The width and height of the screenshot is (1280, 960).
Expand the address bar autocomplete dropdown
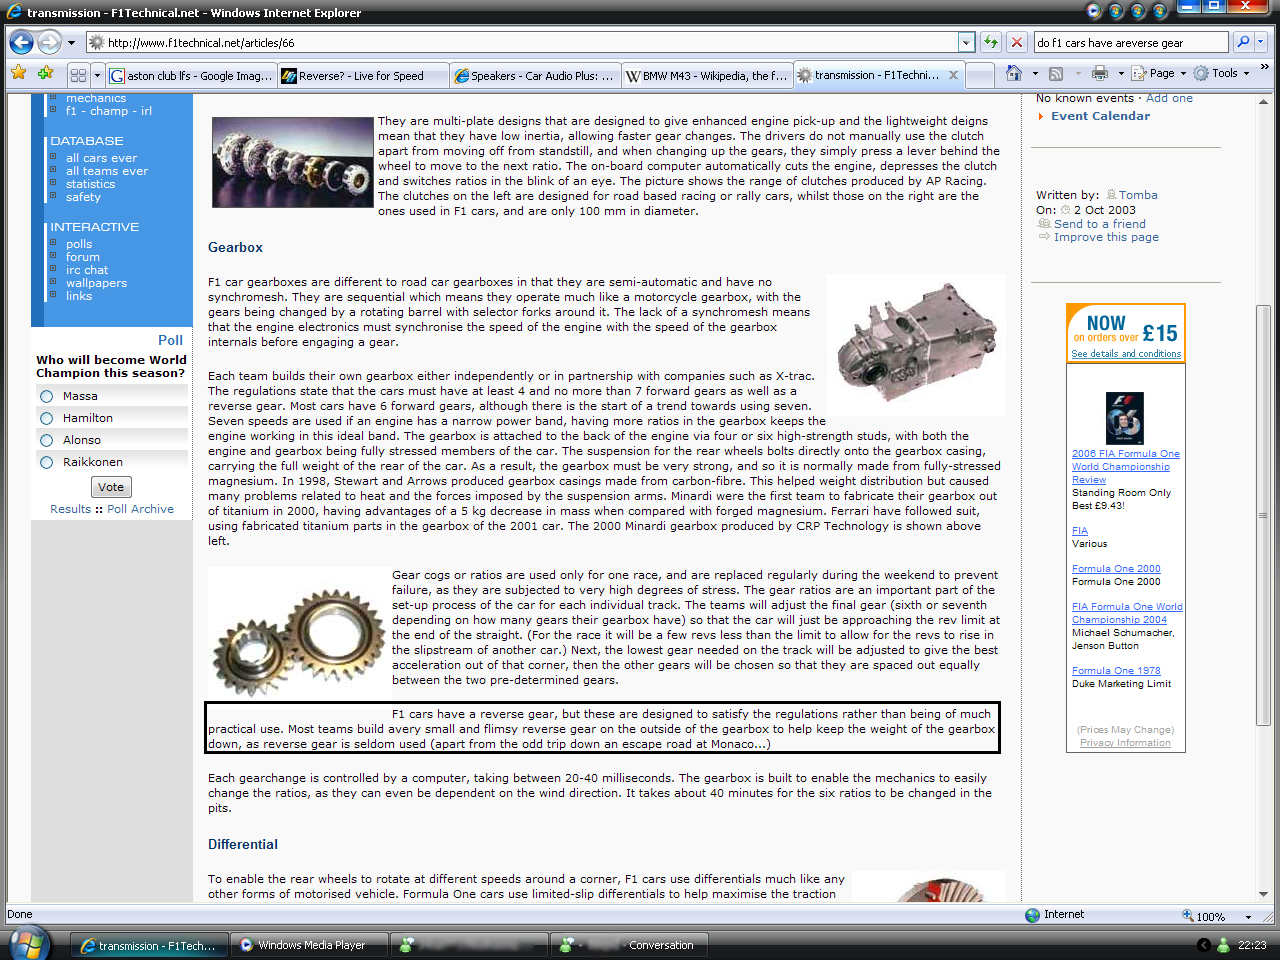[x=966, y=42]
